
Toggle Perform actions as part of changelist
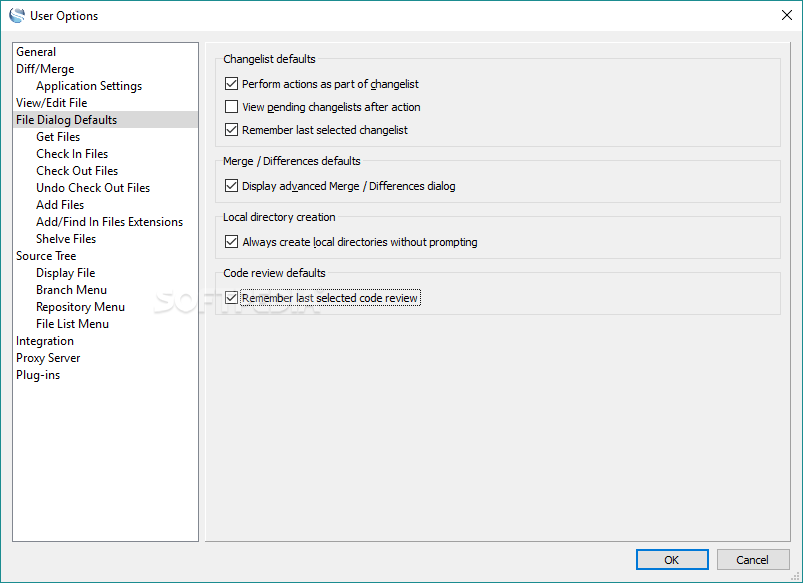(x=232, y=85)
